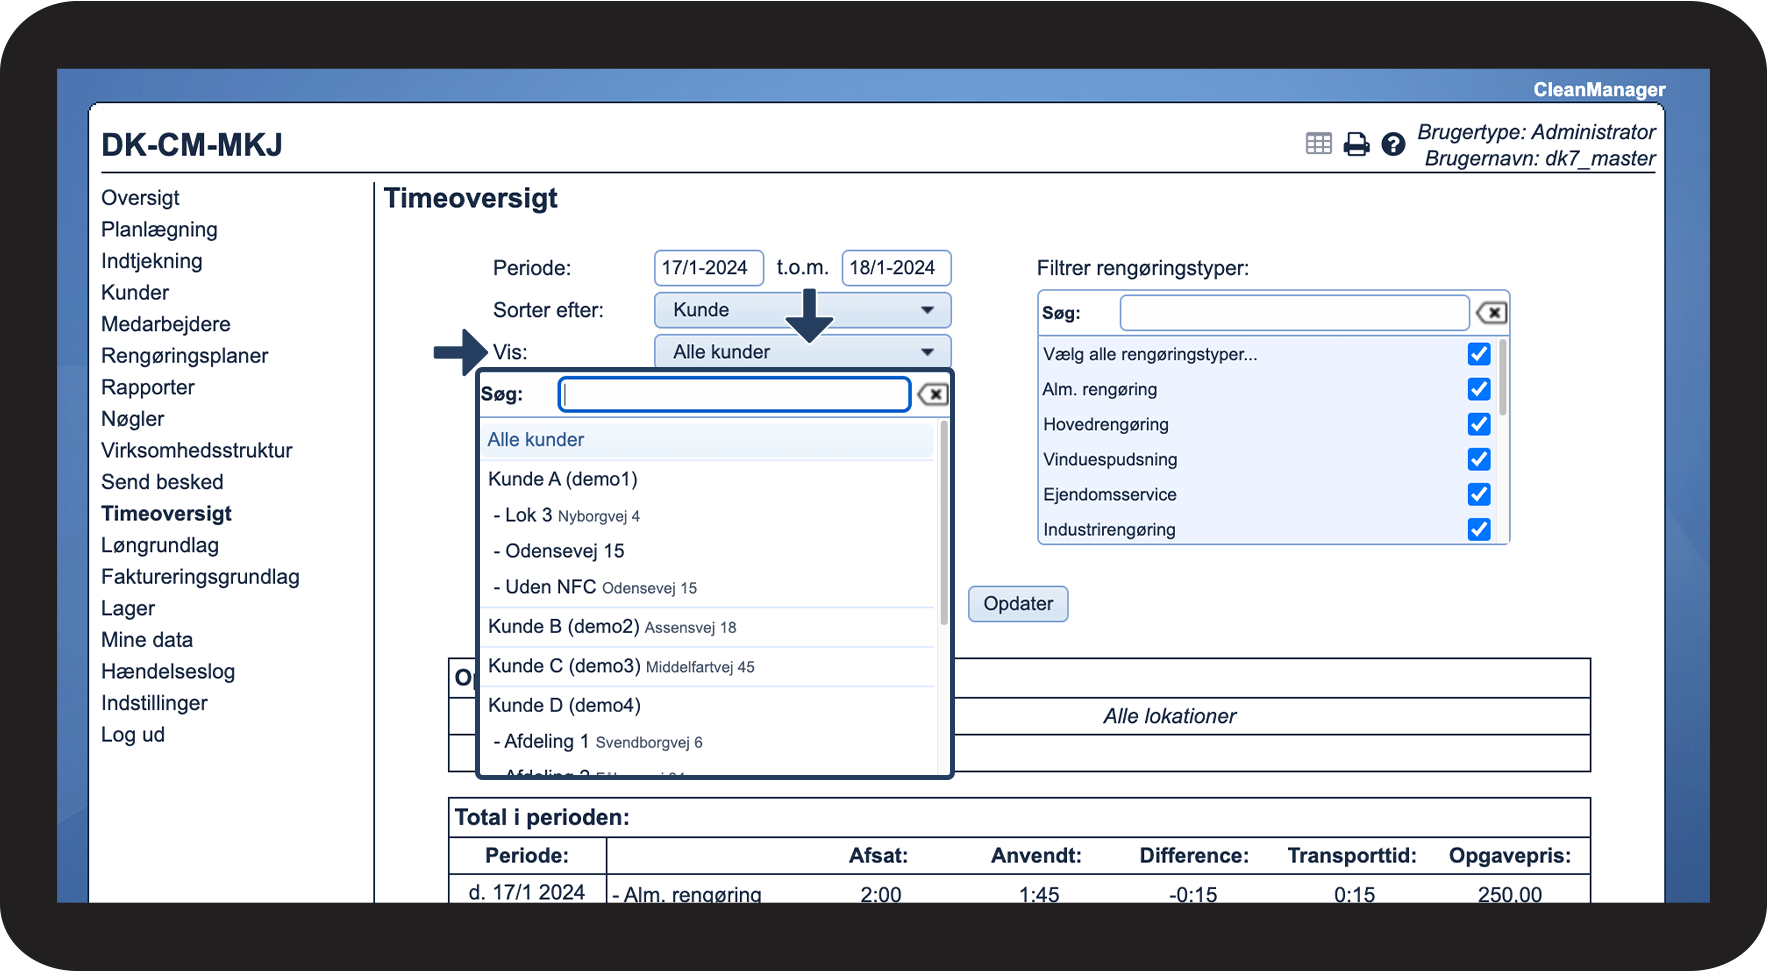Choose 'Kunde B (demo2)' Assensvej 18
Screen dimensions: 1767x971
pyautogui.click(x=707, y=627)
